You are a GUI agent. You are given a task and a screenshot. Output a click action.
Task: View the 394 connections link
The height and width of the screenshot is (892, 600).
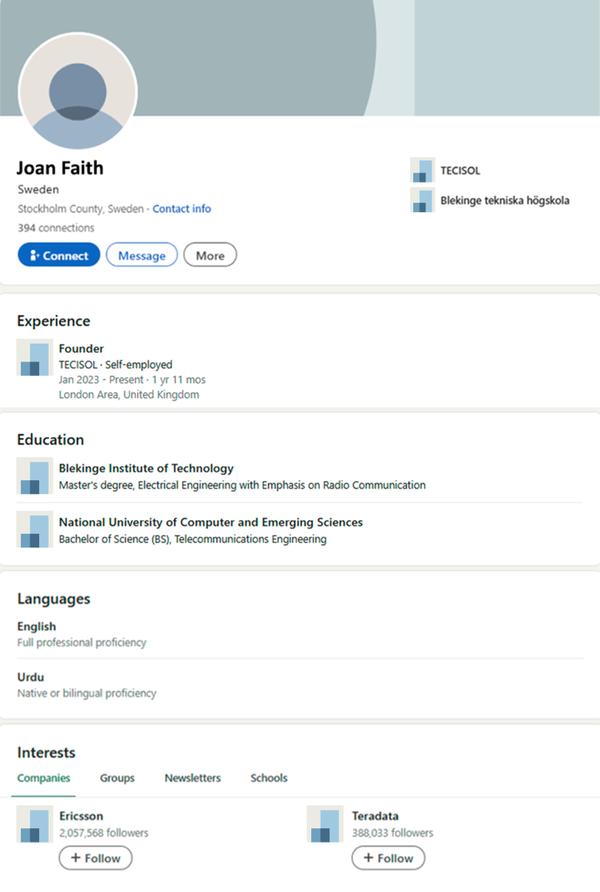coord(56,228)
